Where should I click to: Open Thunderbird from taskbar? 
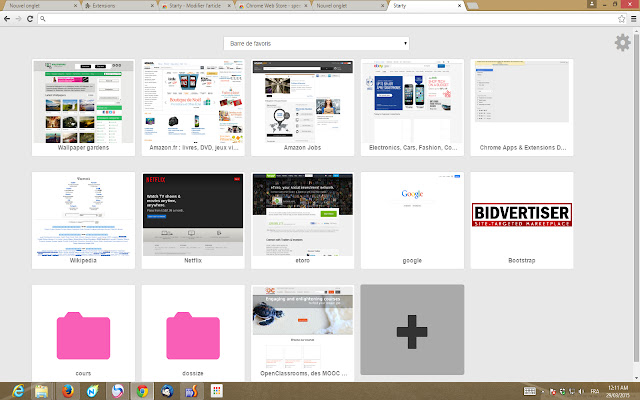[x=167, y=391]
